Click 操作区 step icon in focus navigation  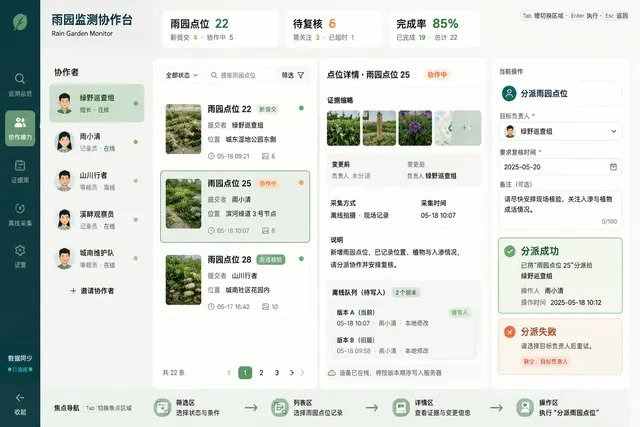point(525,407)
